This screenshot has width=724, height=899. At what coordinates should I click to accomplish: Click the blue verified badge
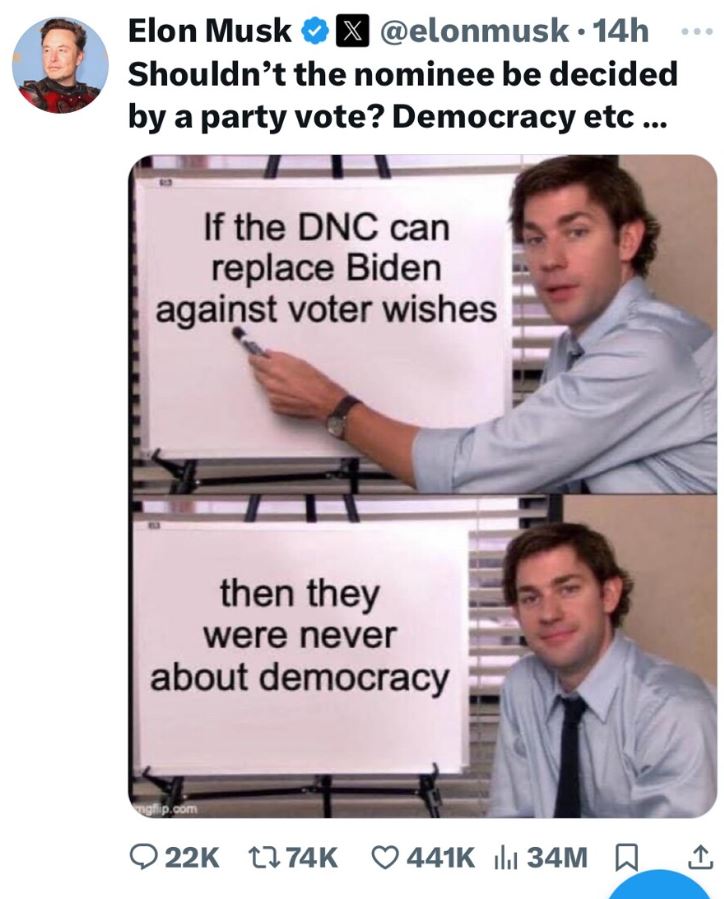314,31
